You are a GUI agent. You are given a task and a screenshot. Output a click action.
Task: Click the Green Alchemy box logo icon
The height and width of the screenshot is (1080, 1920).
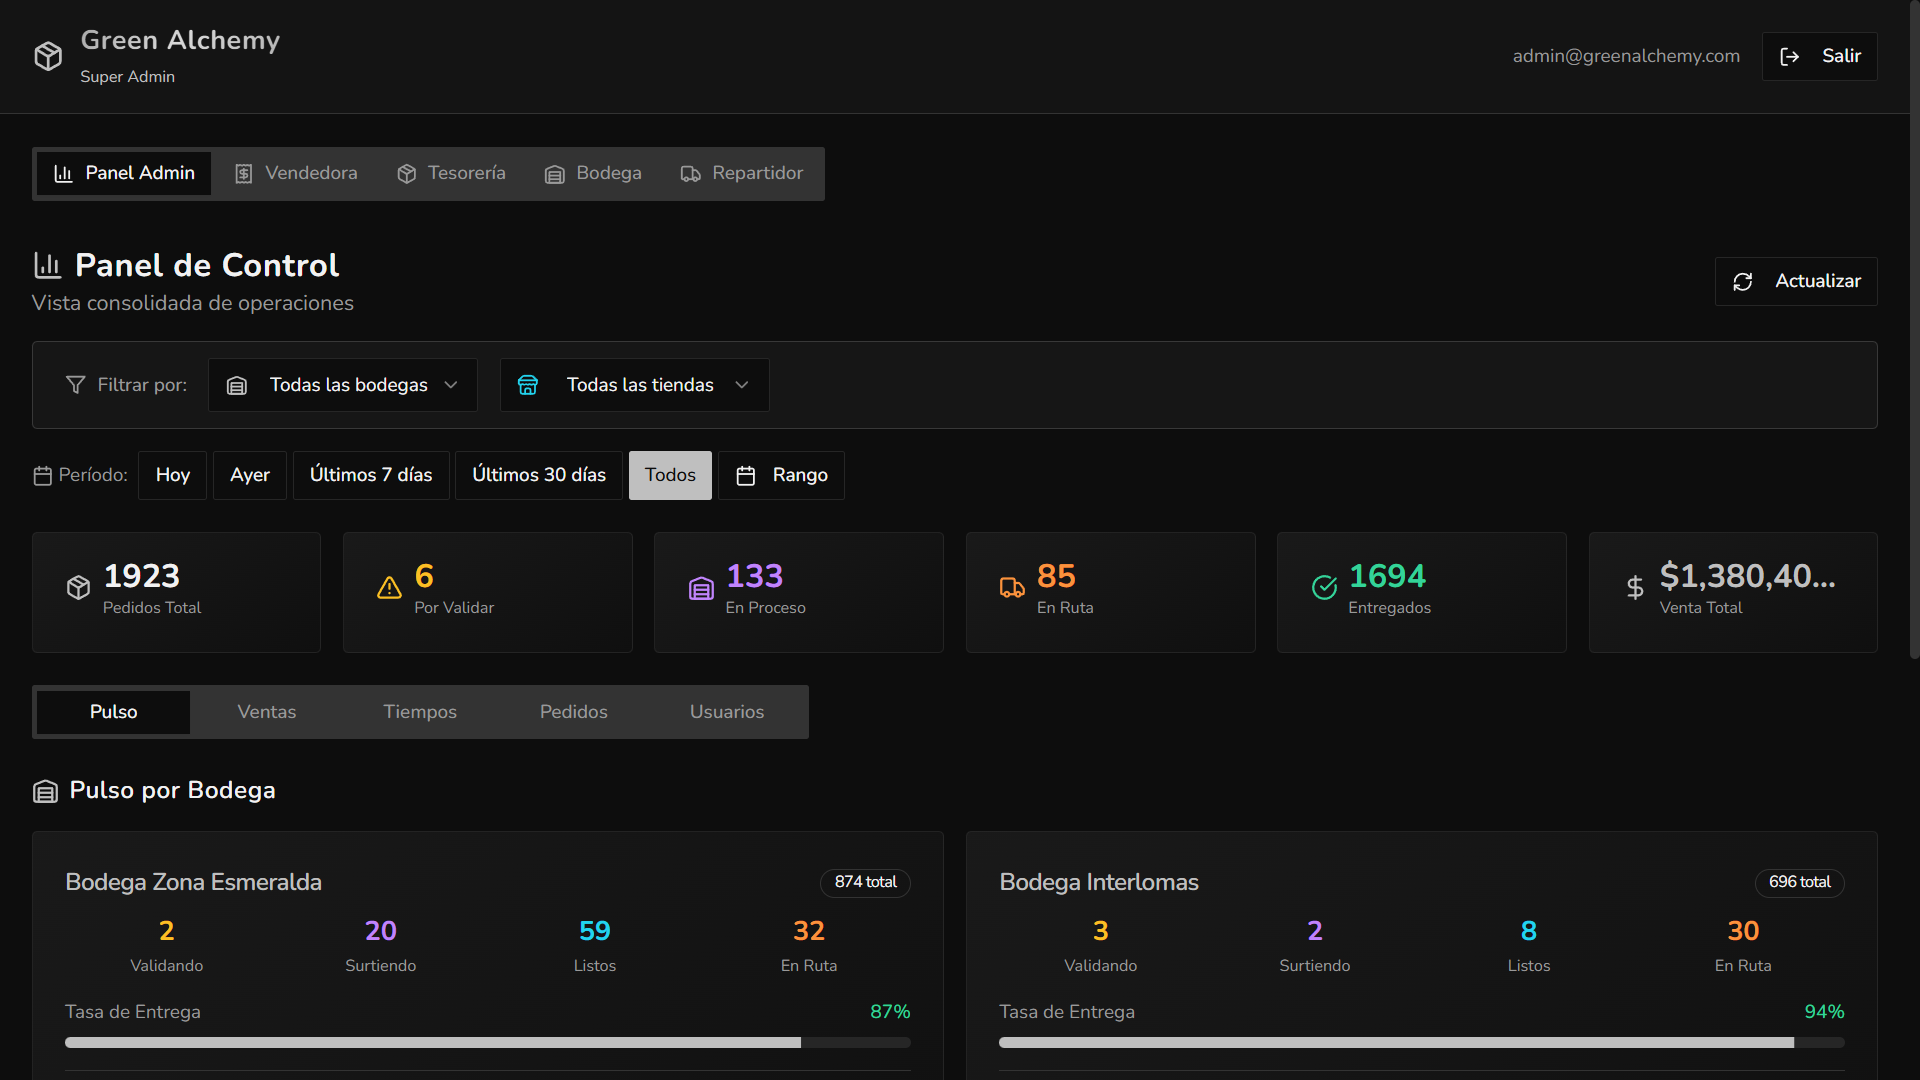pyautogui.click(x=48, y=56)
